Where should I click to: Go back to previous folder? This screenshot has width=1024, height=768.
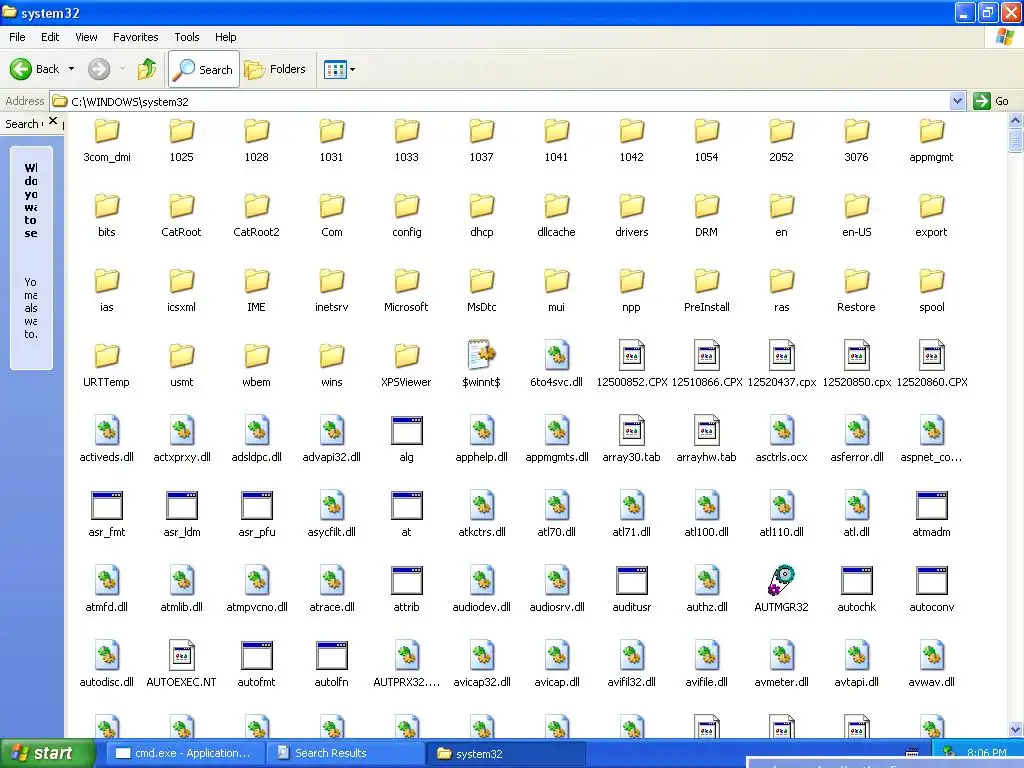tap(35, 69)
